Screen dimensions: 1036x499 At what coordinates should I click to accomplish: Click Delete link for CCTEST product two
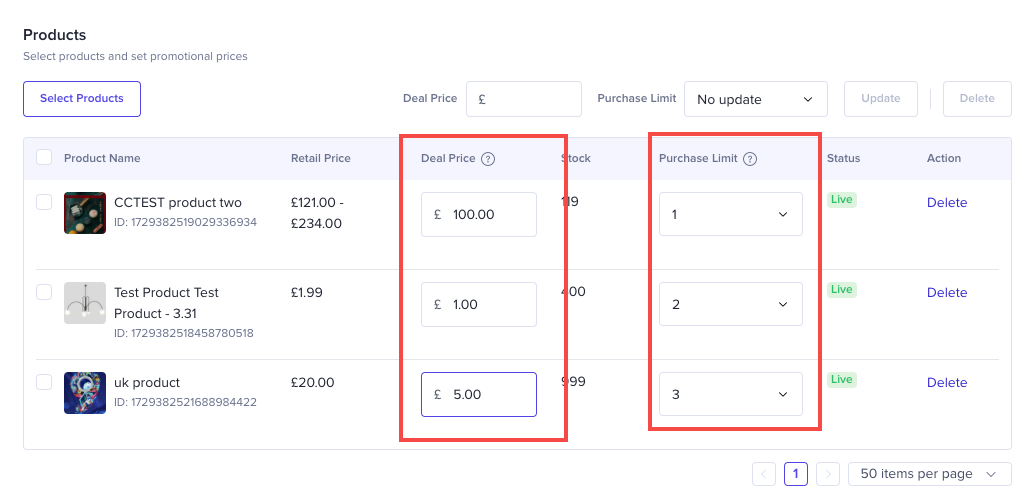click(946, 203)
